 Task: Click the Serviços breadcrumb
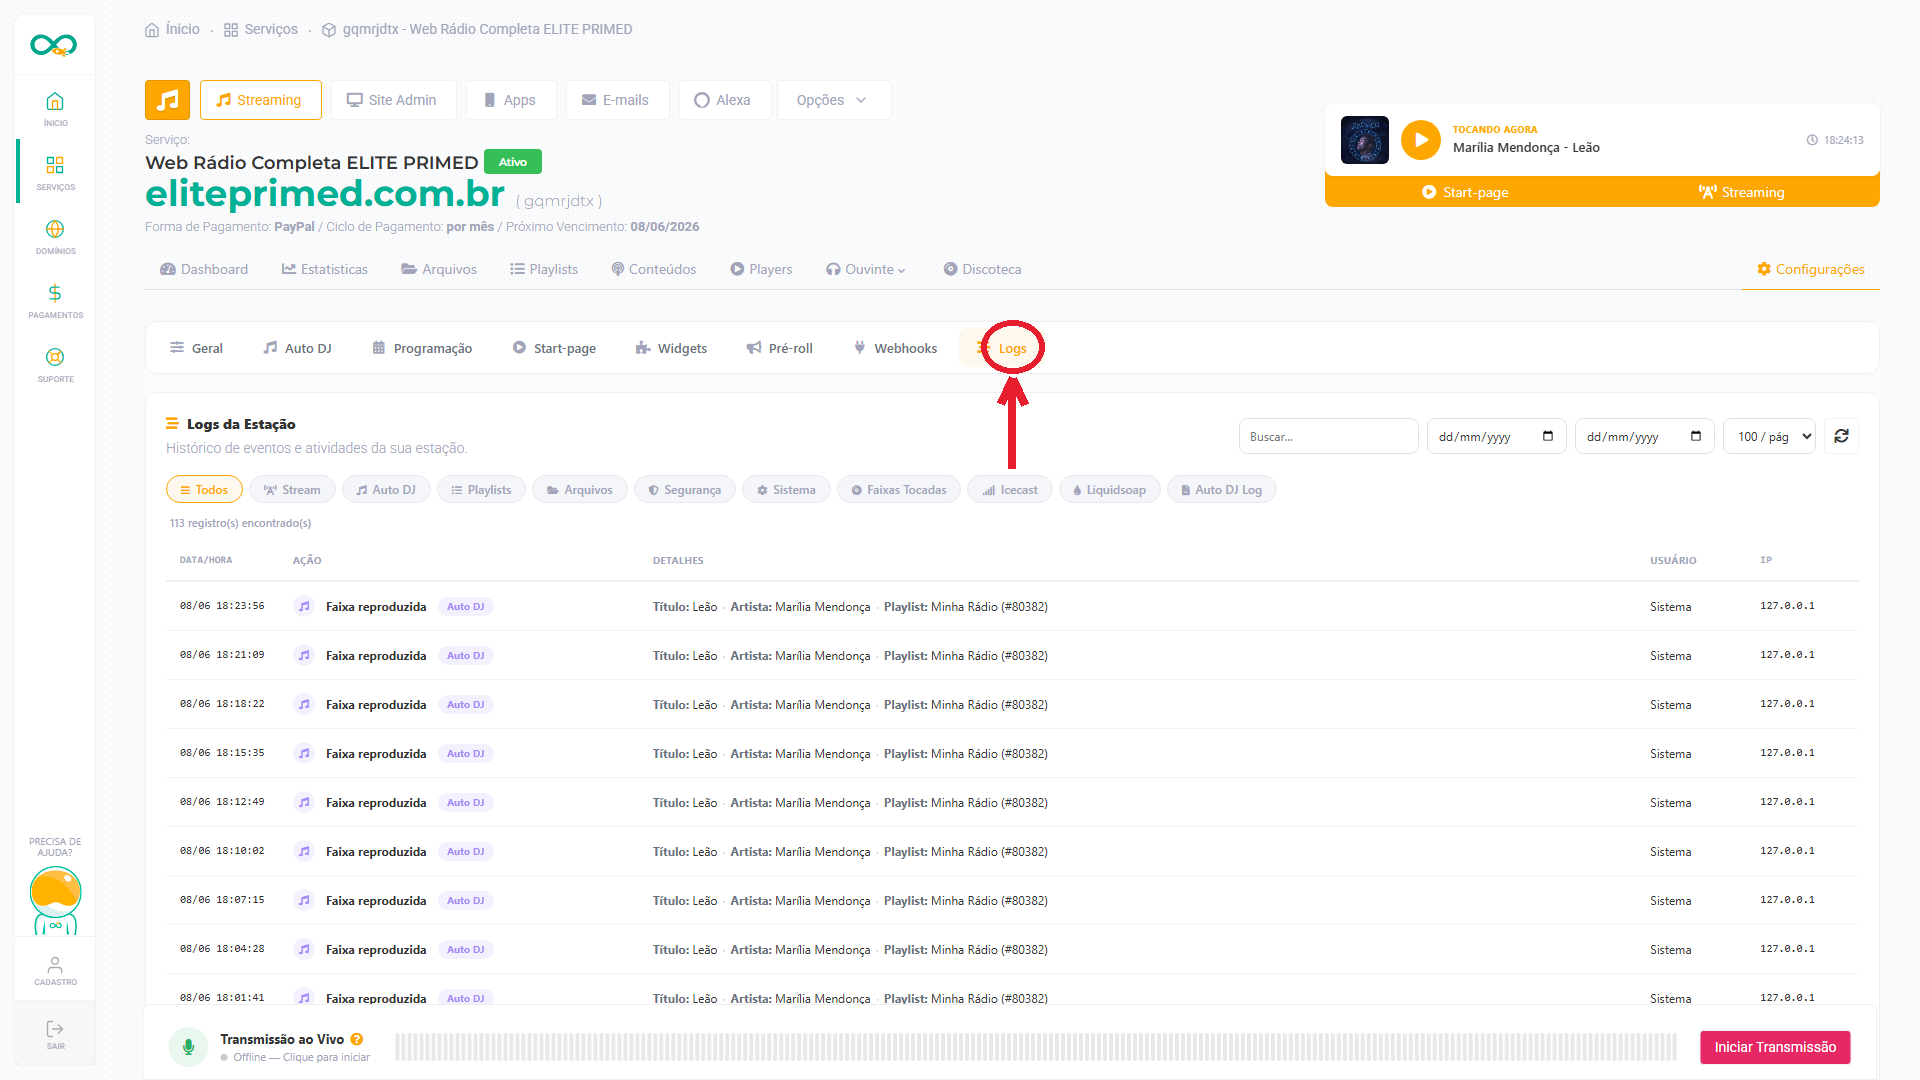tap(261, 29)
